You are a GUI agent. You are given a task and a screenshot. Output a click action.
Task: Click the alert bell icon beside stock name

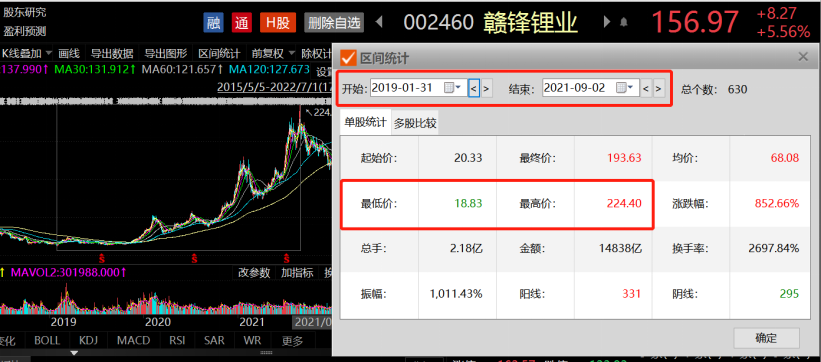[x=624, y=22]
